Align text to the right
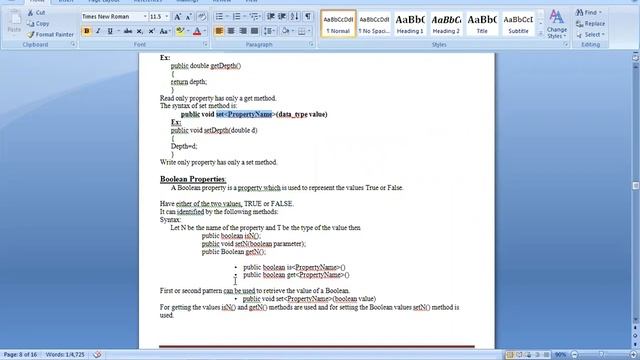Viewport: 640px width, 360px height. (243, 31)
